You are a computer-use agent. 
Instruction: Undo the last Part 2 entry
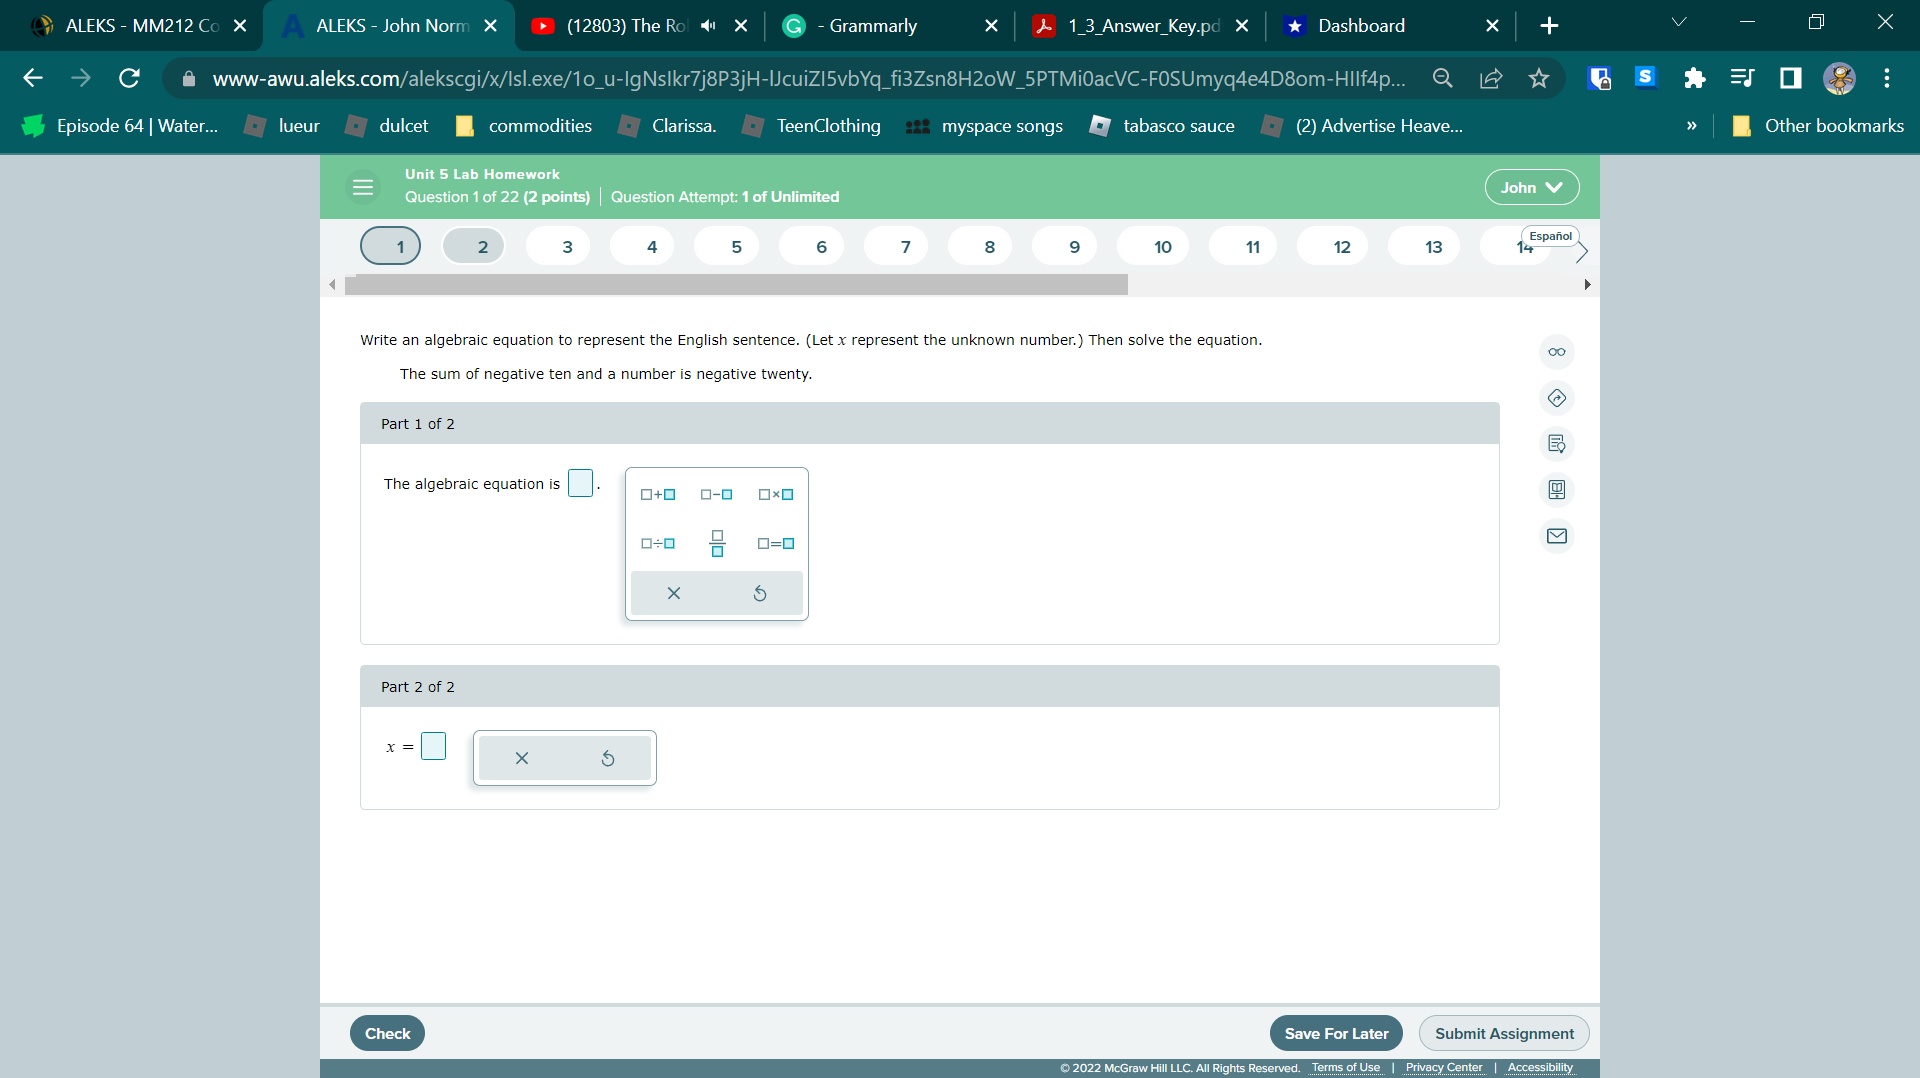608,758
